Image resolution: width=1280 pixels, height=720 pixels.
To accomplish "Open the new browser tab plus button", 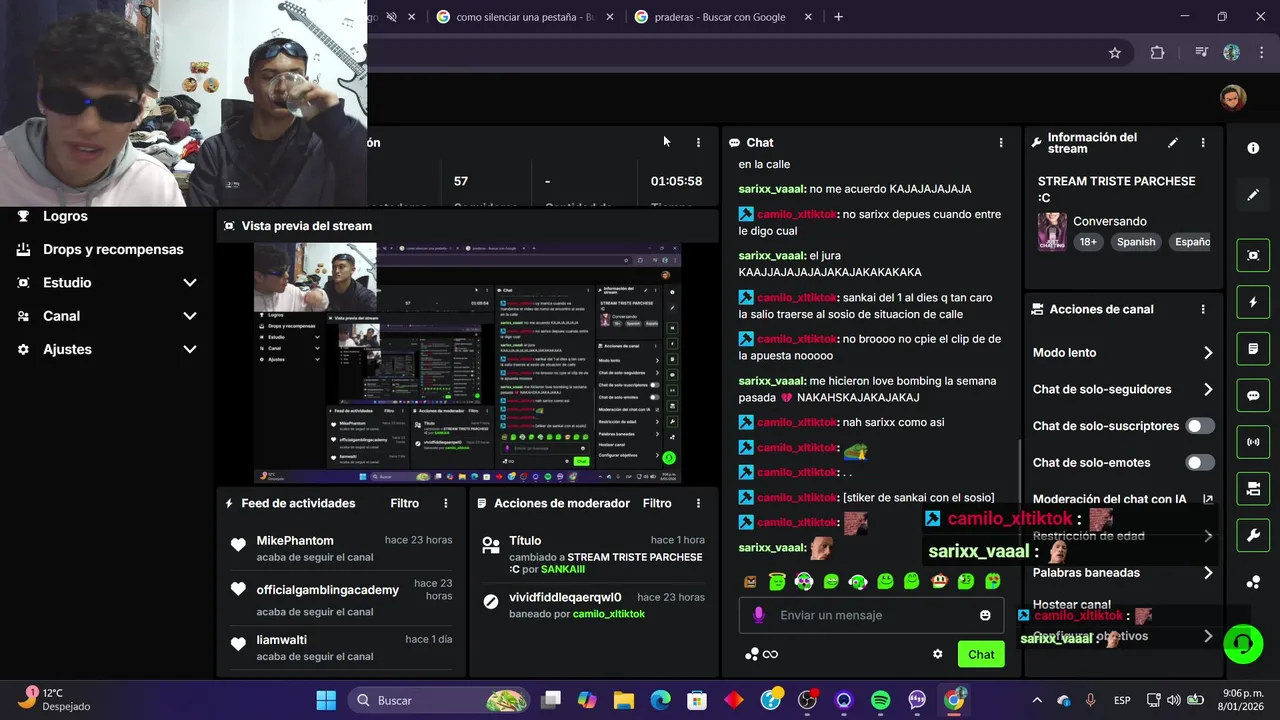I will point(838,17).
